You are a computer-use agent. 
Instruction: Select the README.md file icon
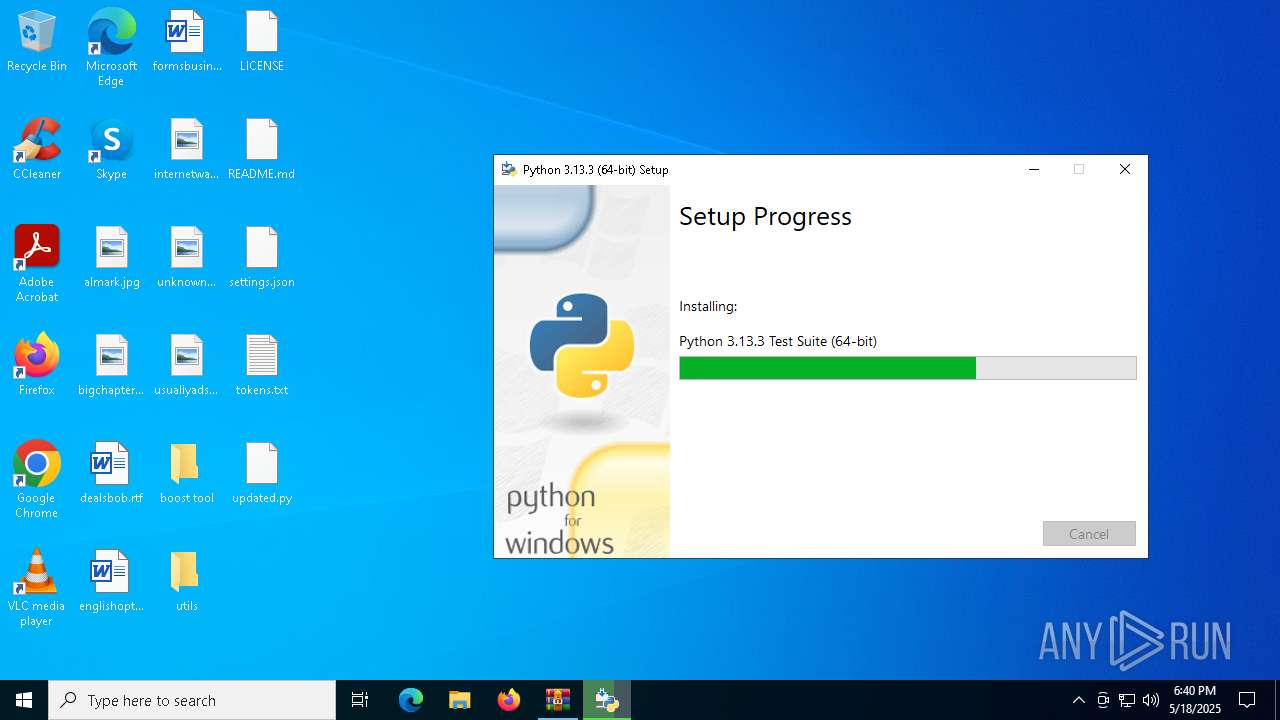click(x=262, y=150)
